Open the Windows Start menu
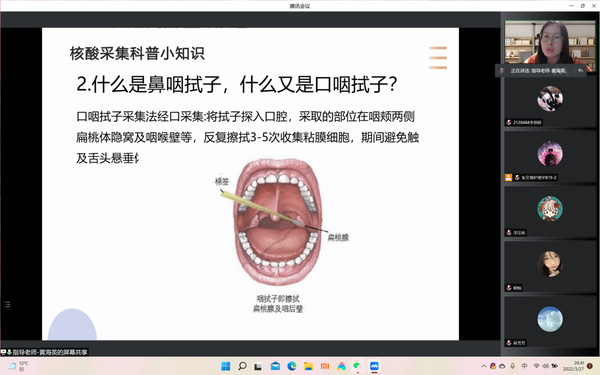 [226, 366]
